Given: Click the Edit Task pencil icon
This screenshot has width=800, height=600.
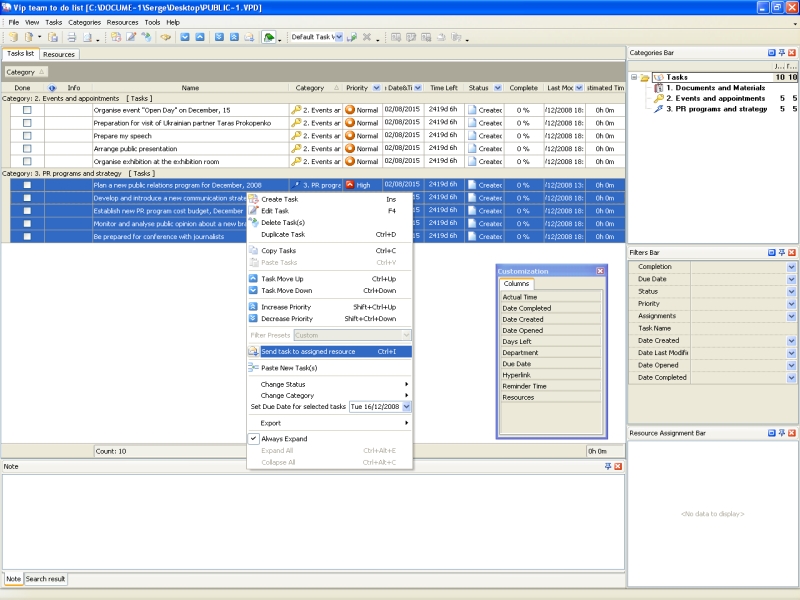Looking at the screenshot, I should click(254, 211).
